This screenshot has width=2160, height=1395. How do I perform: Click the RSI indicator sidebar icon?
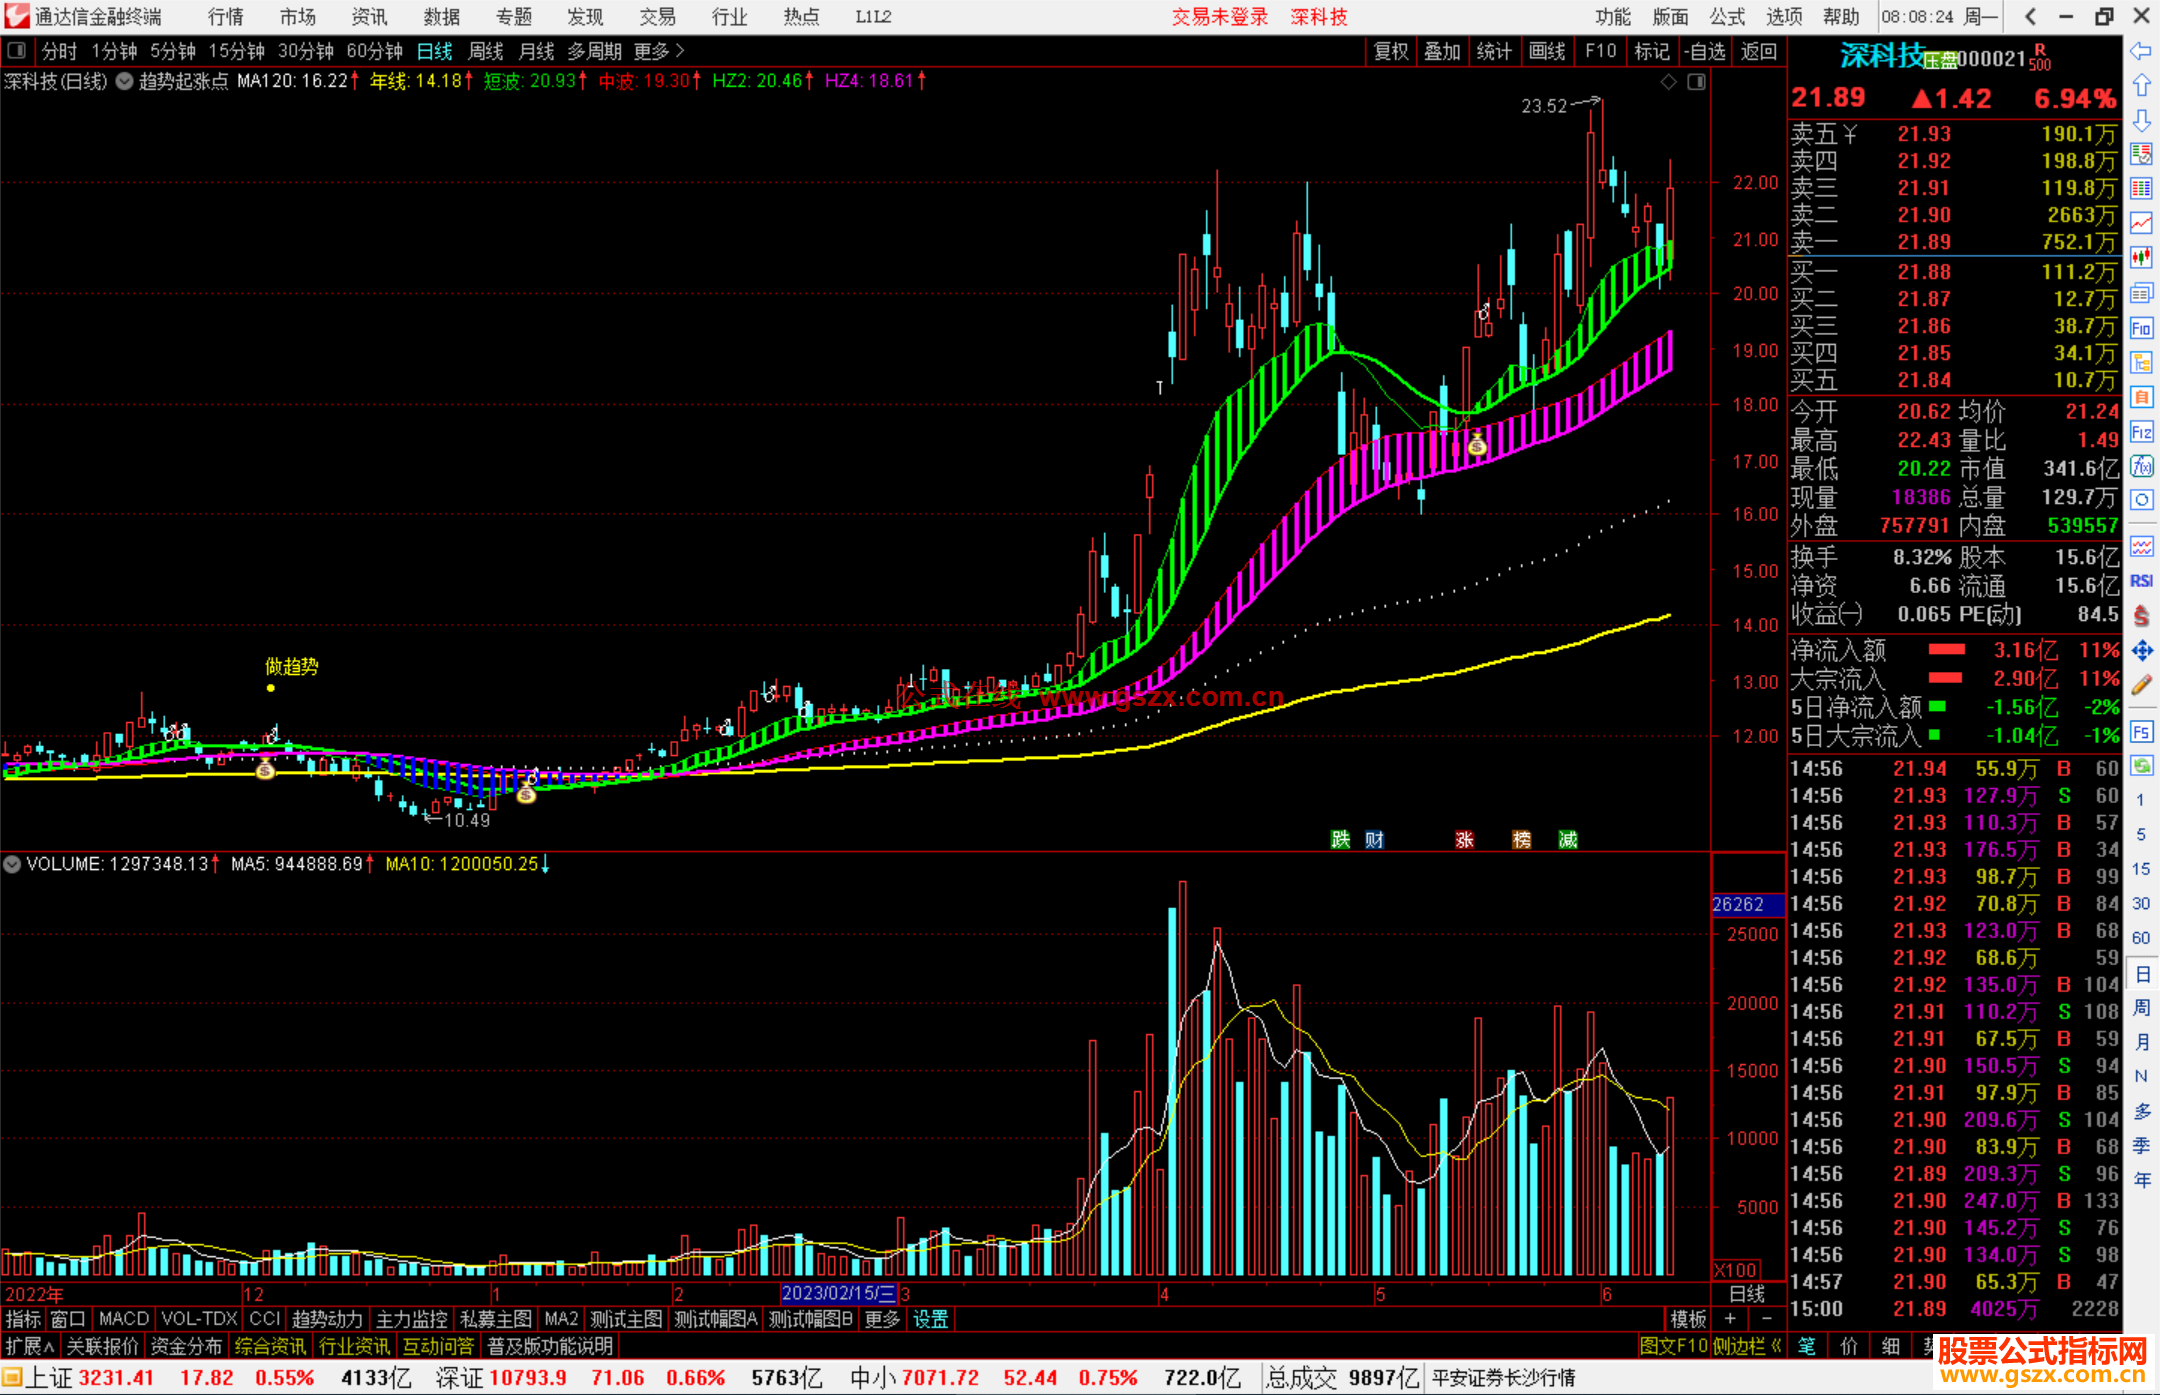click(x=2141, y=581)
